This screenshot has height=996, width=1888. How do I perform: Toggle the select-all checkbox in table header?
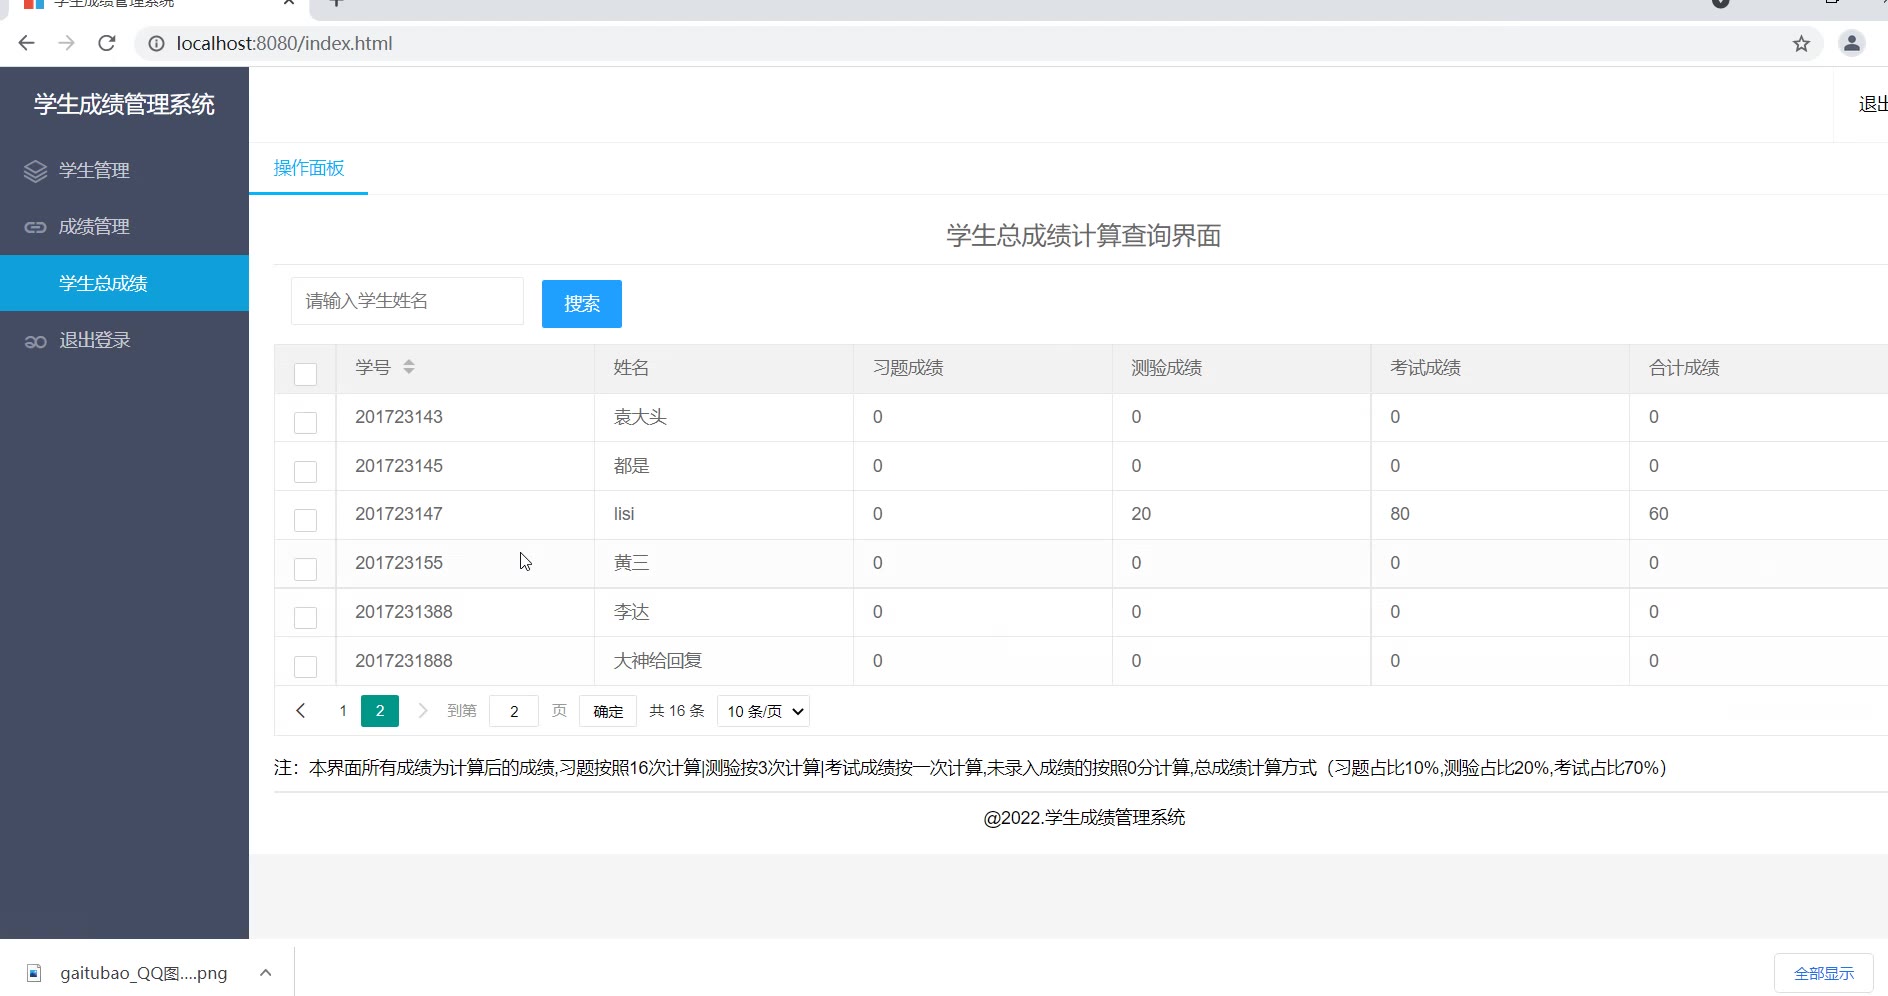pos(305,374)
